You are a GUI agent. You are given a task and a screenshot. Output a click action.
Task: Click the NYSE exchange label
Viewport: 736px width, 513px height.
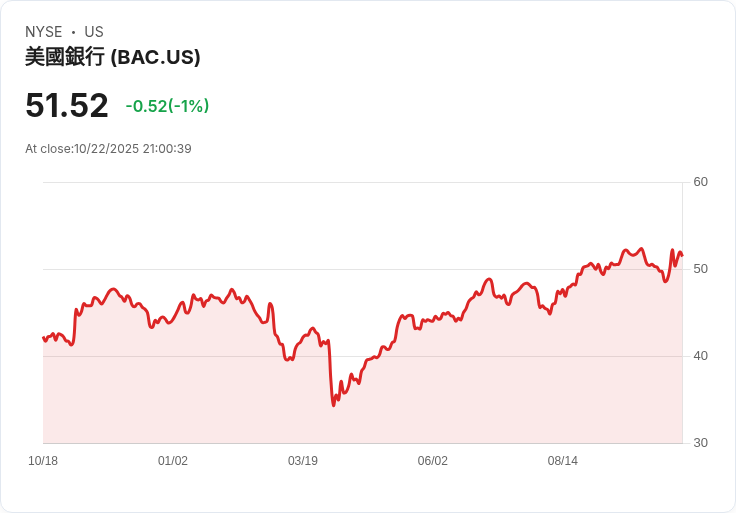44,32
